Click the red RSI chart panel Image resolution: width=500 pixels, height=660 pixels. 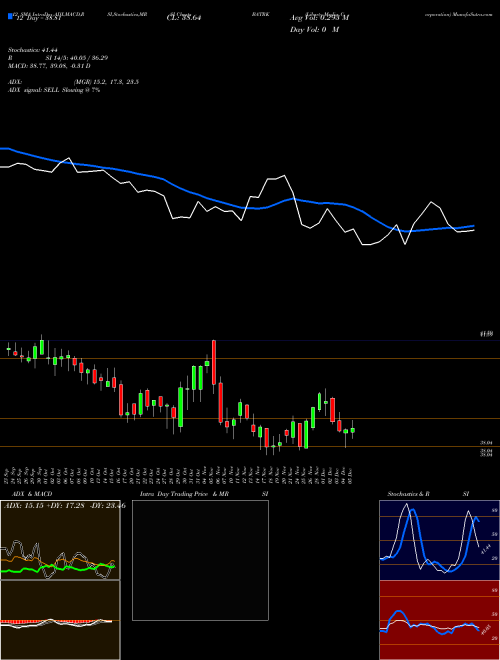click(x=439, y=620)
